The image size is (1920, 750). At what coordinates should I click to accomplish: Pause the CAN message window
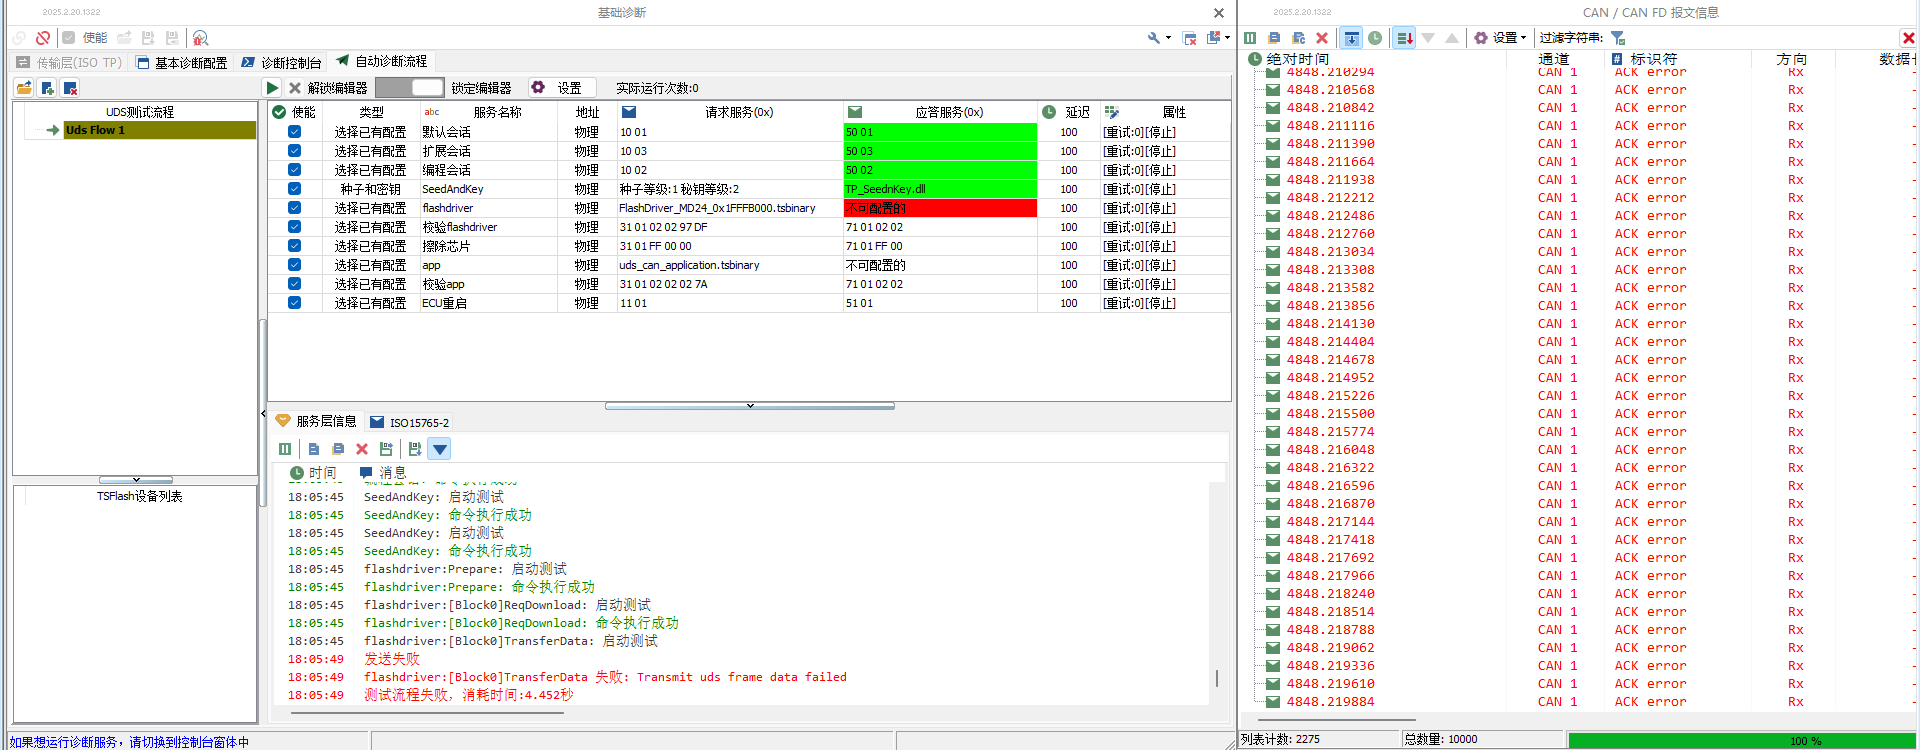1250,38
